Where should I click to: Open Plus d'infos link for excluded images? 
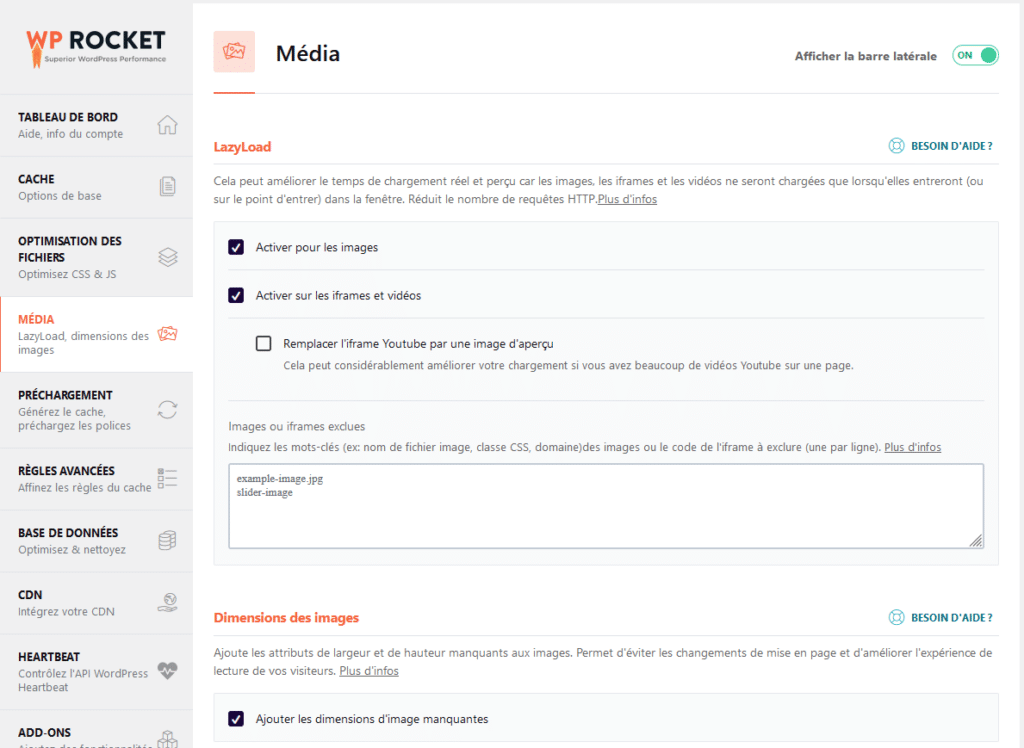(x=912, y=447)
